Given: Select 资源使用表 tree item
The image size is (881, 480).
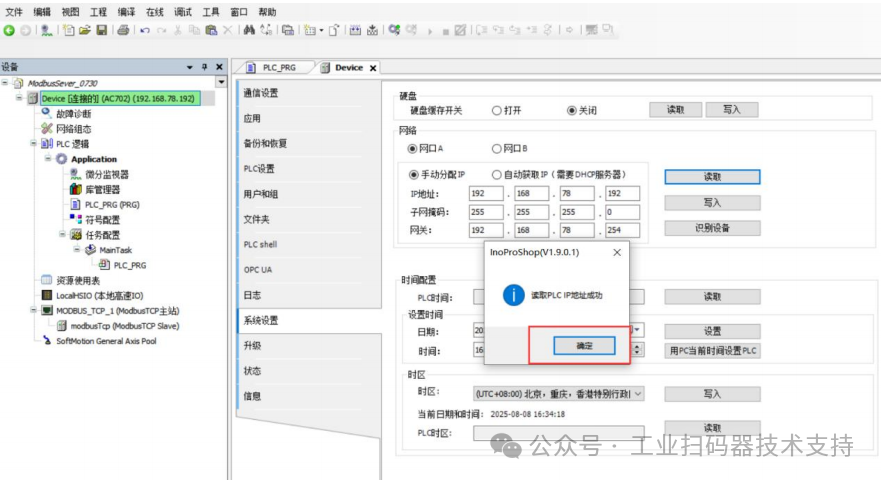Looking at the screenshot, I should 78,280.
